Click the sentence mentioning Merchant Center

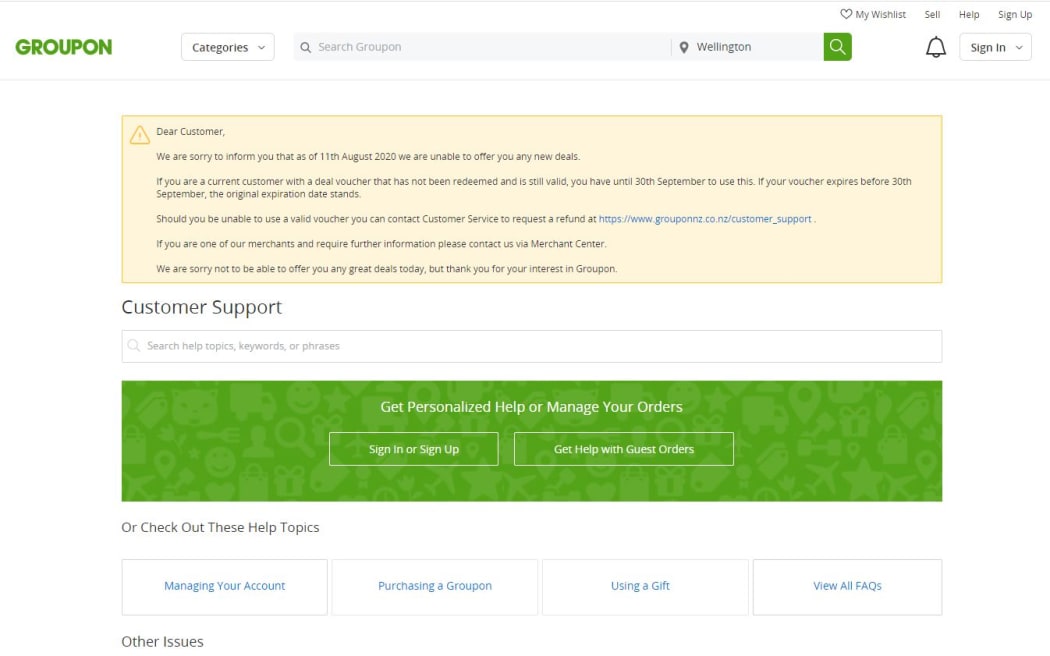[381, 244]
